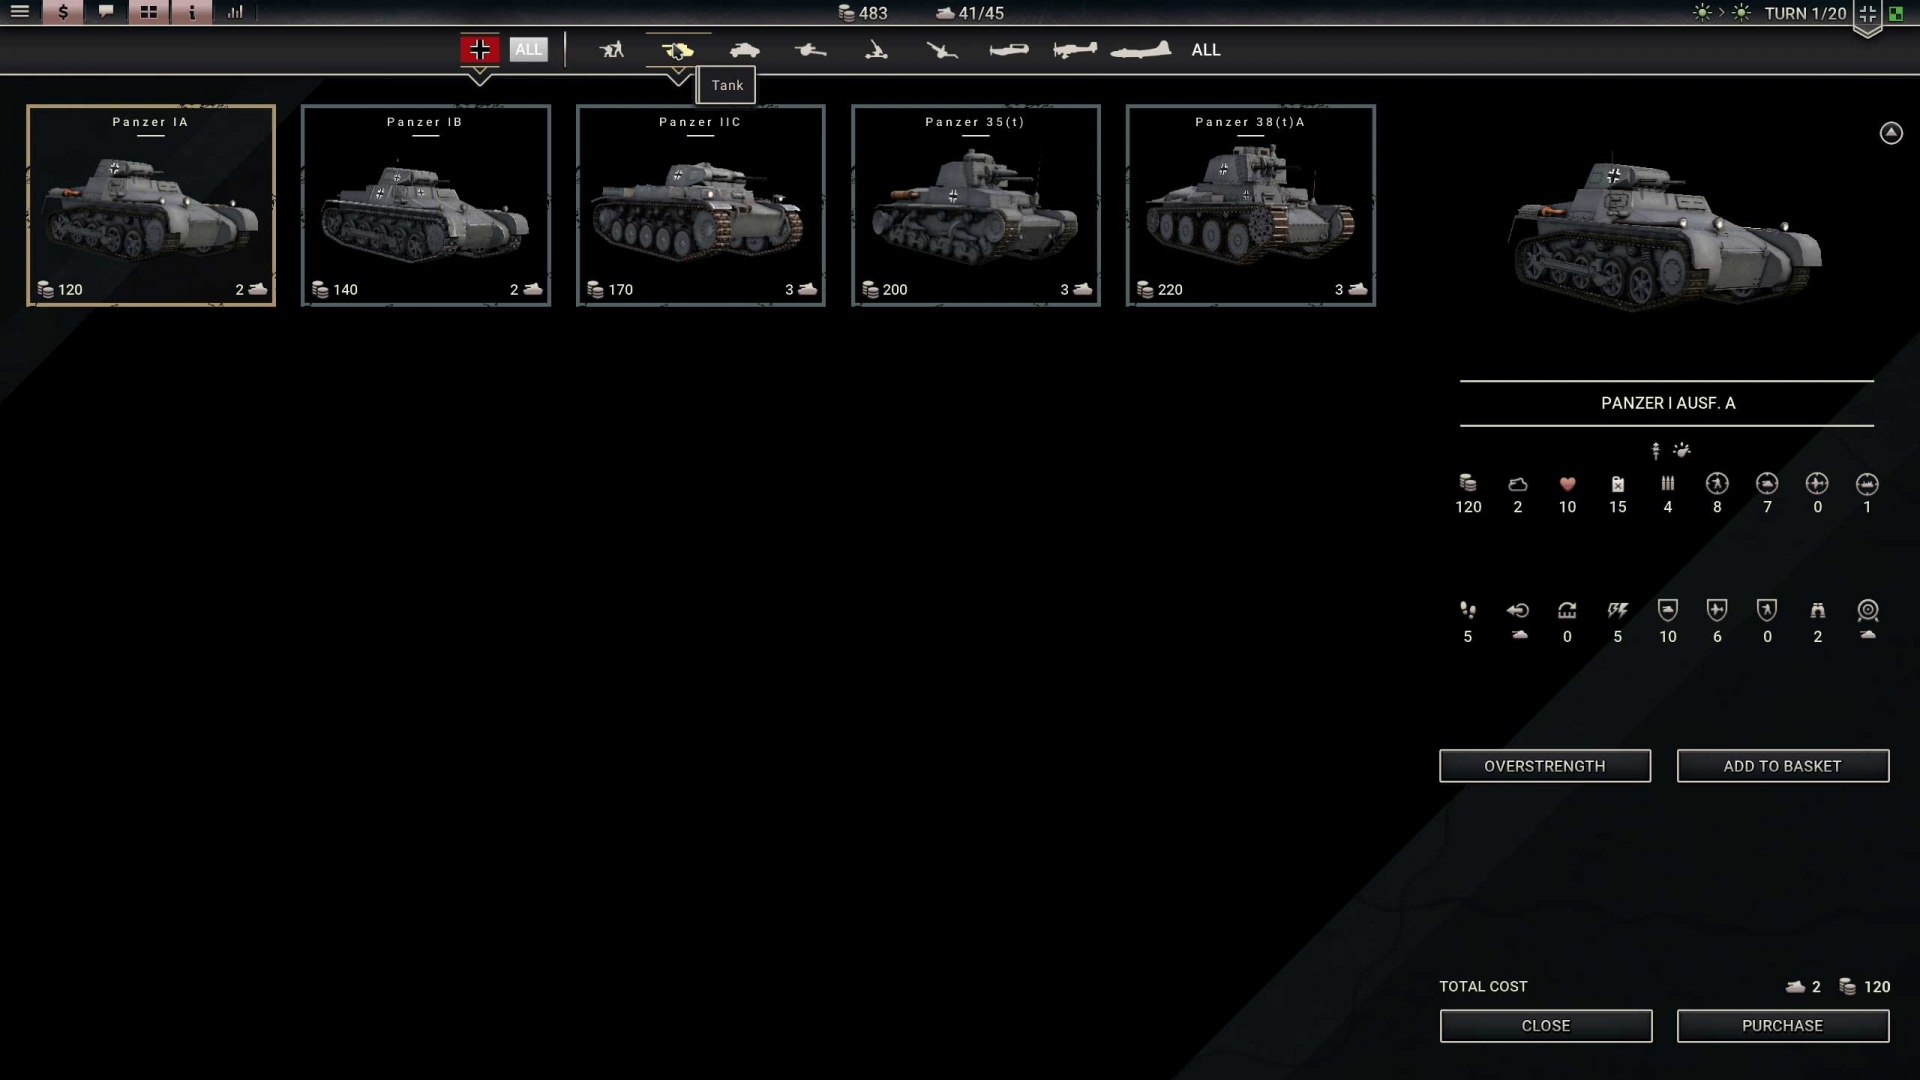Click the TURN 1/20 indicator
Image resolution: width=1920 pixels, height=1080 pixels.
coord(1805,13)
